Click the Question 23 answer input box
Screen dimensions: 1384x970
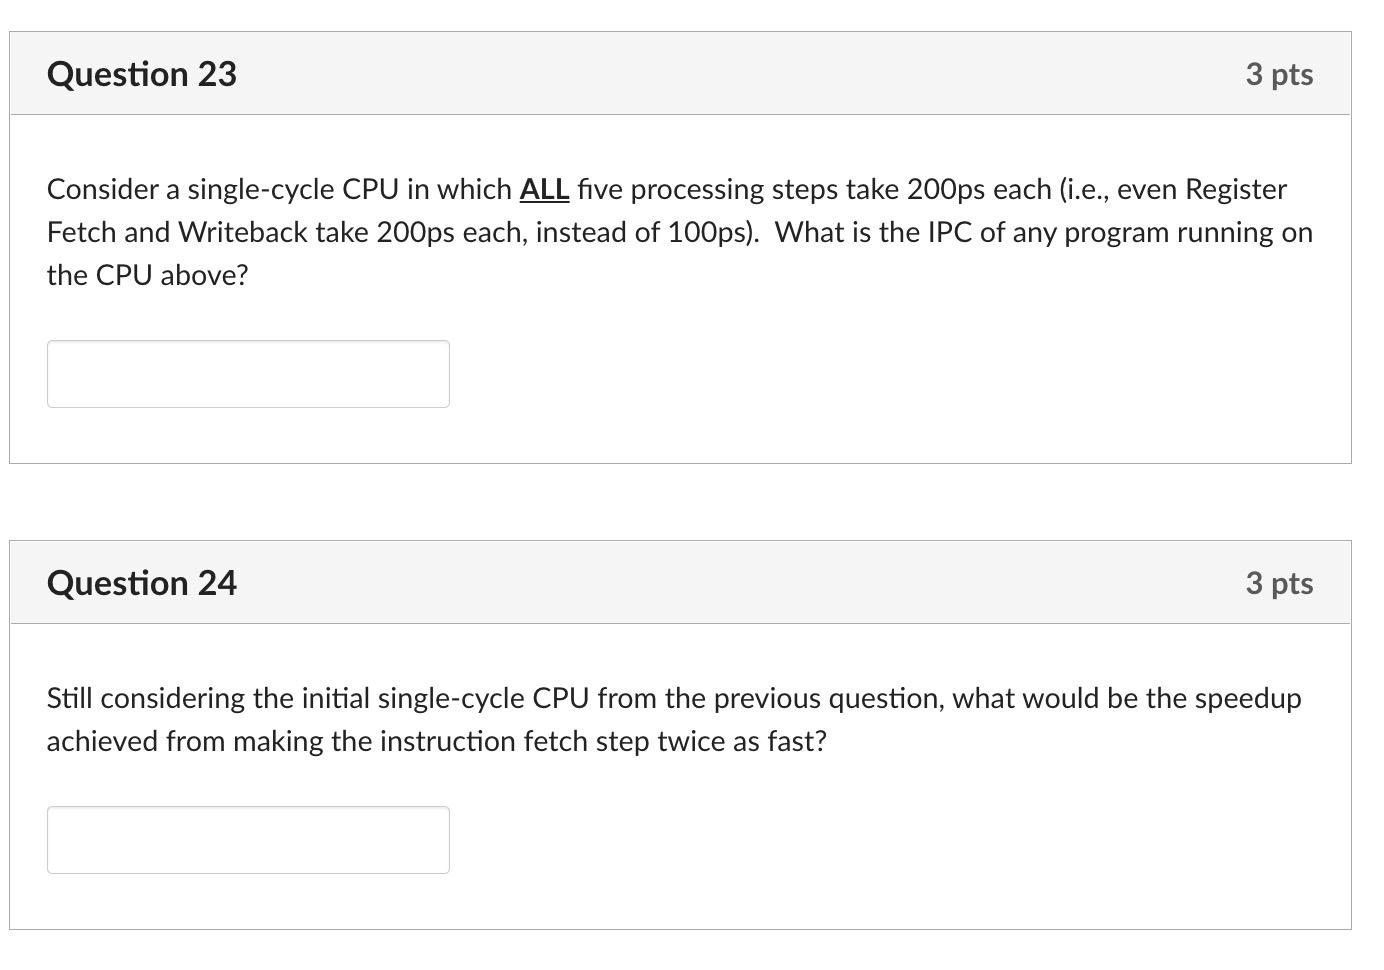(x=248, y=374)
